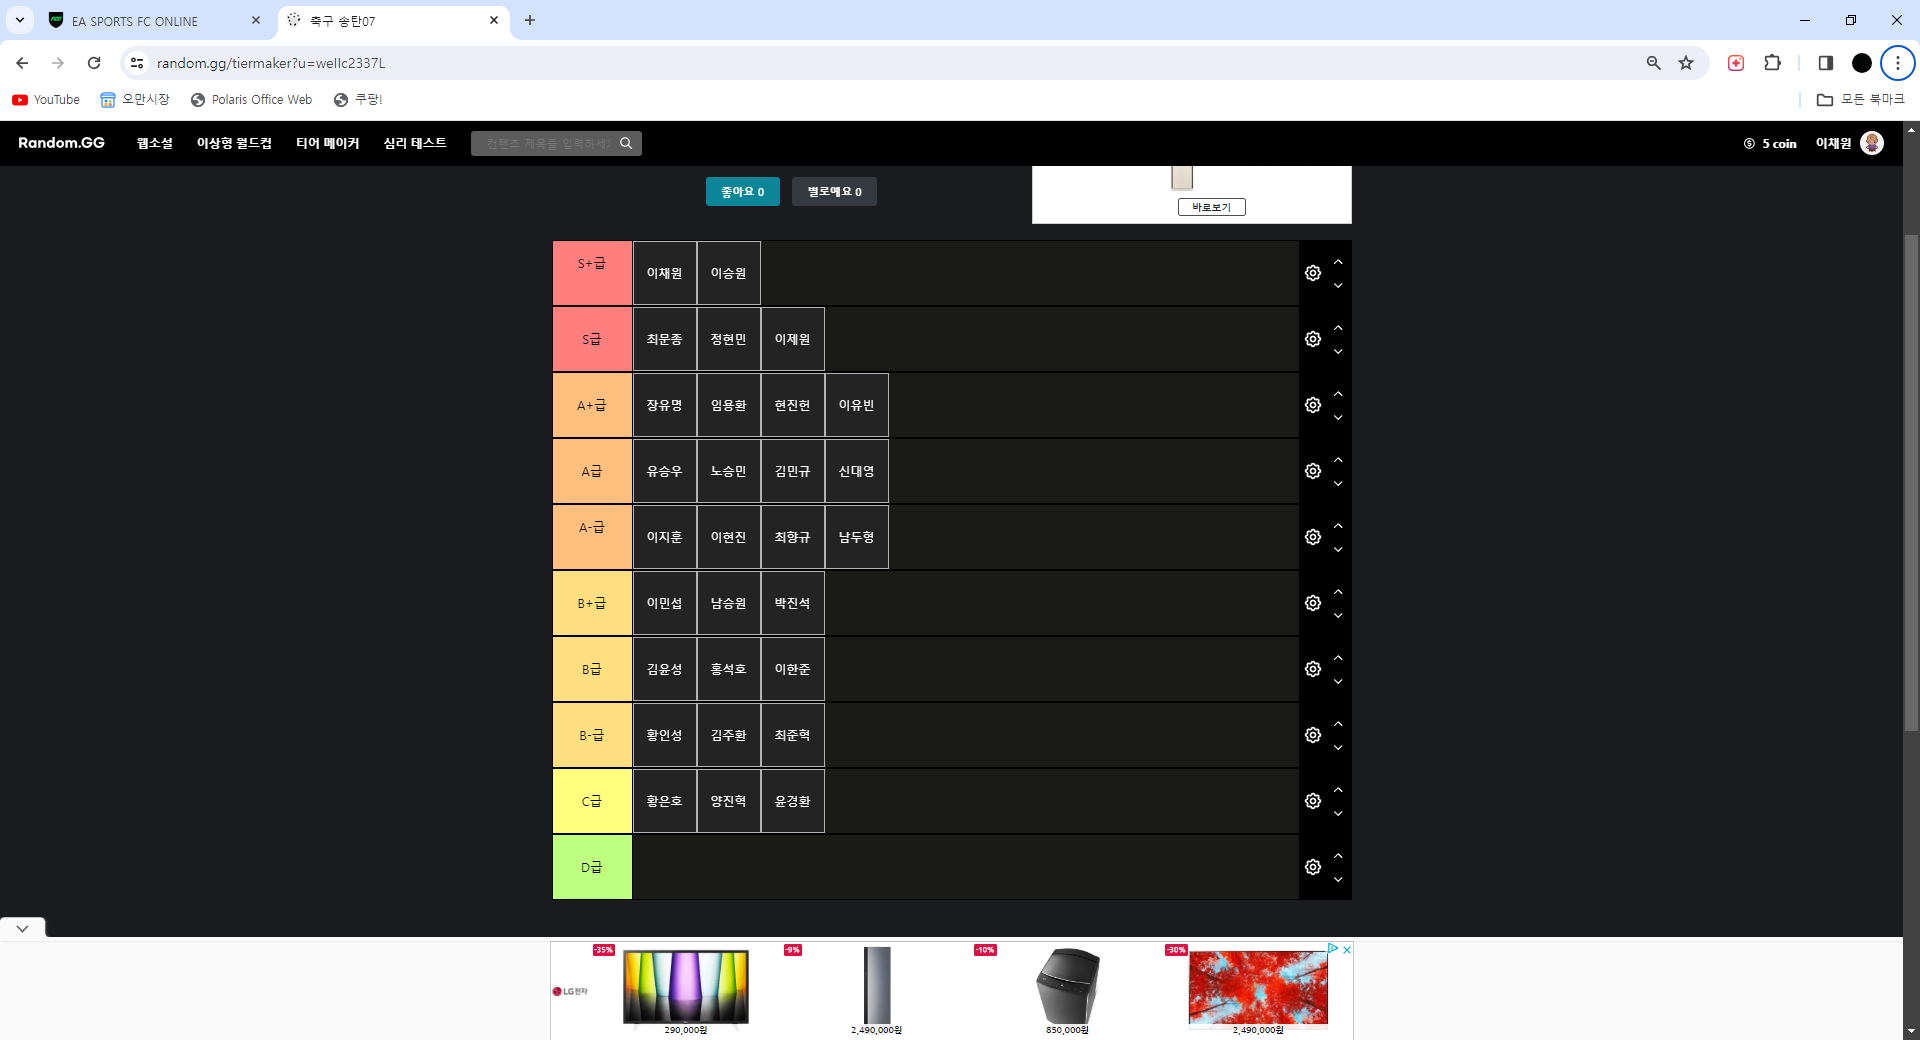Open Polaris Office Web bookmark
The width and height of the screenshot is (1920, 1040).
click(x=251, y=100)
